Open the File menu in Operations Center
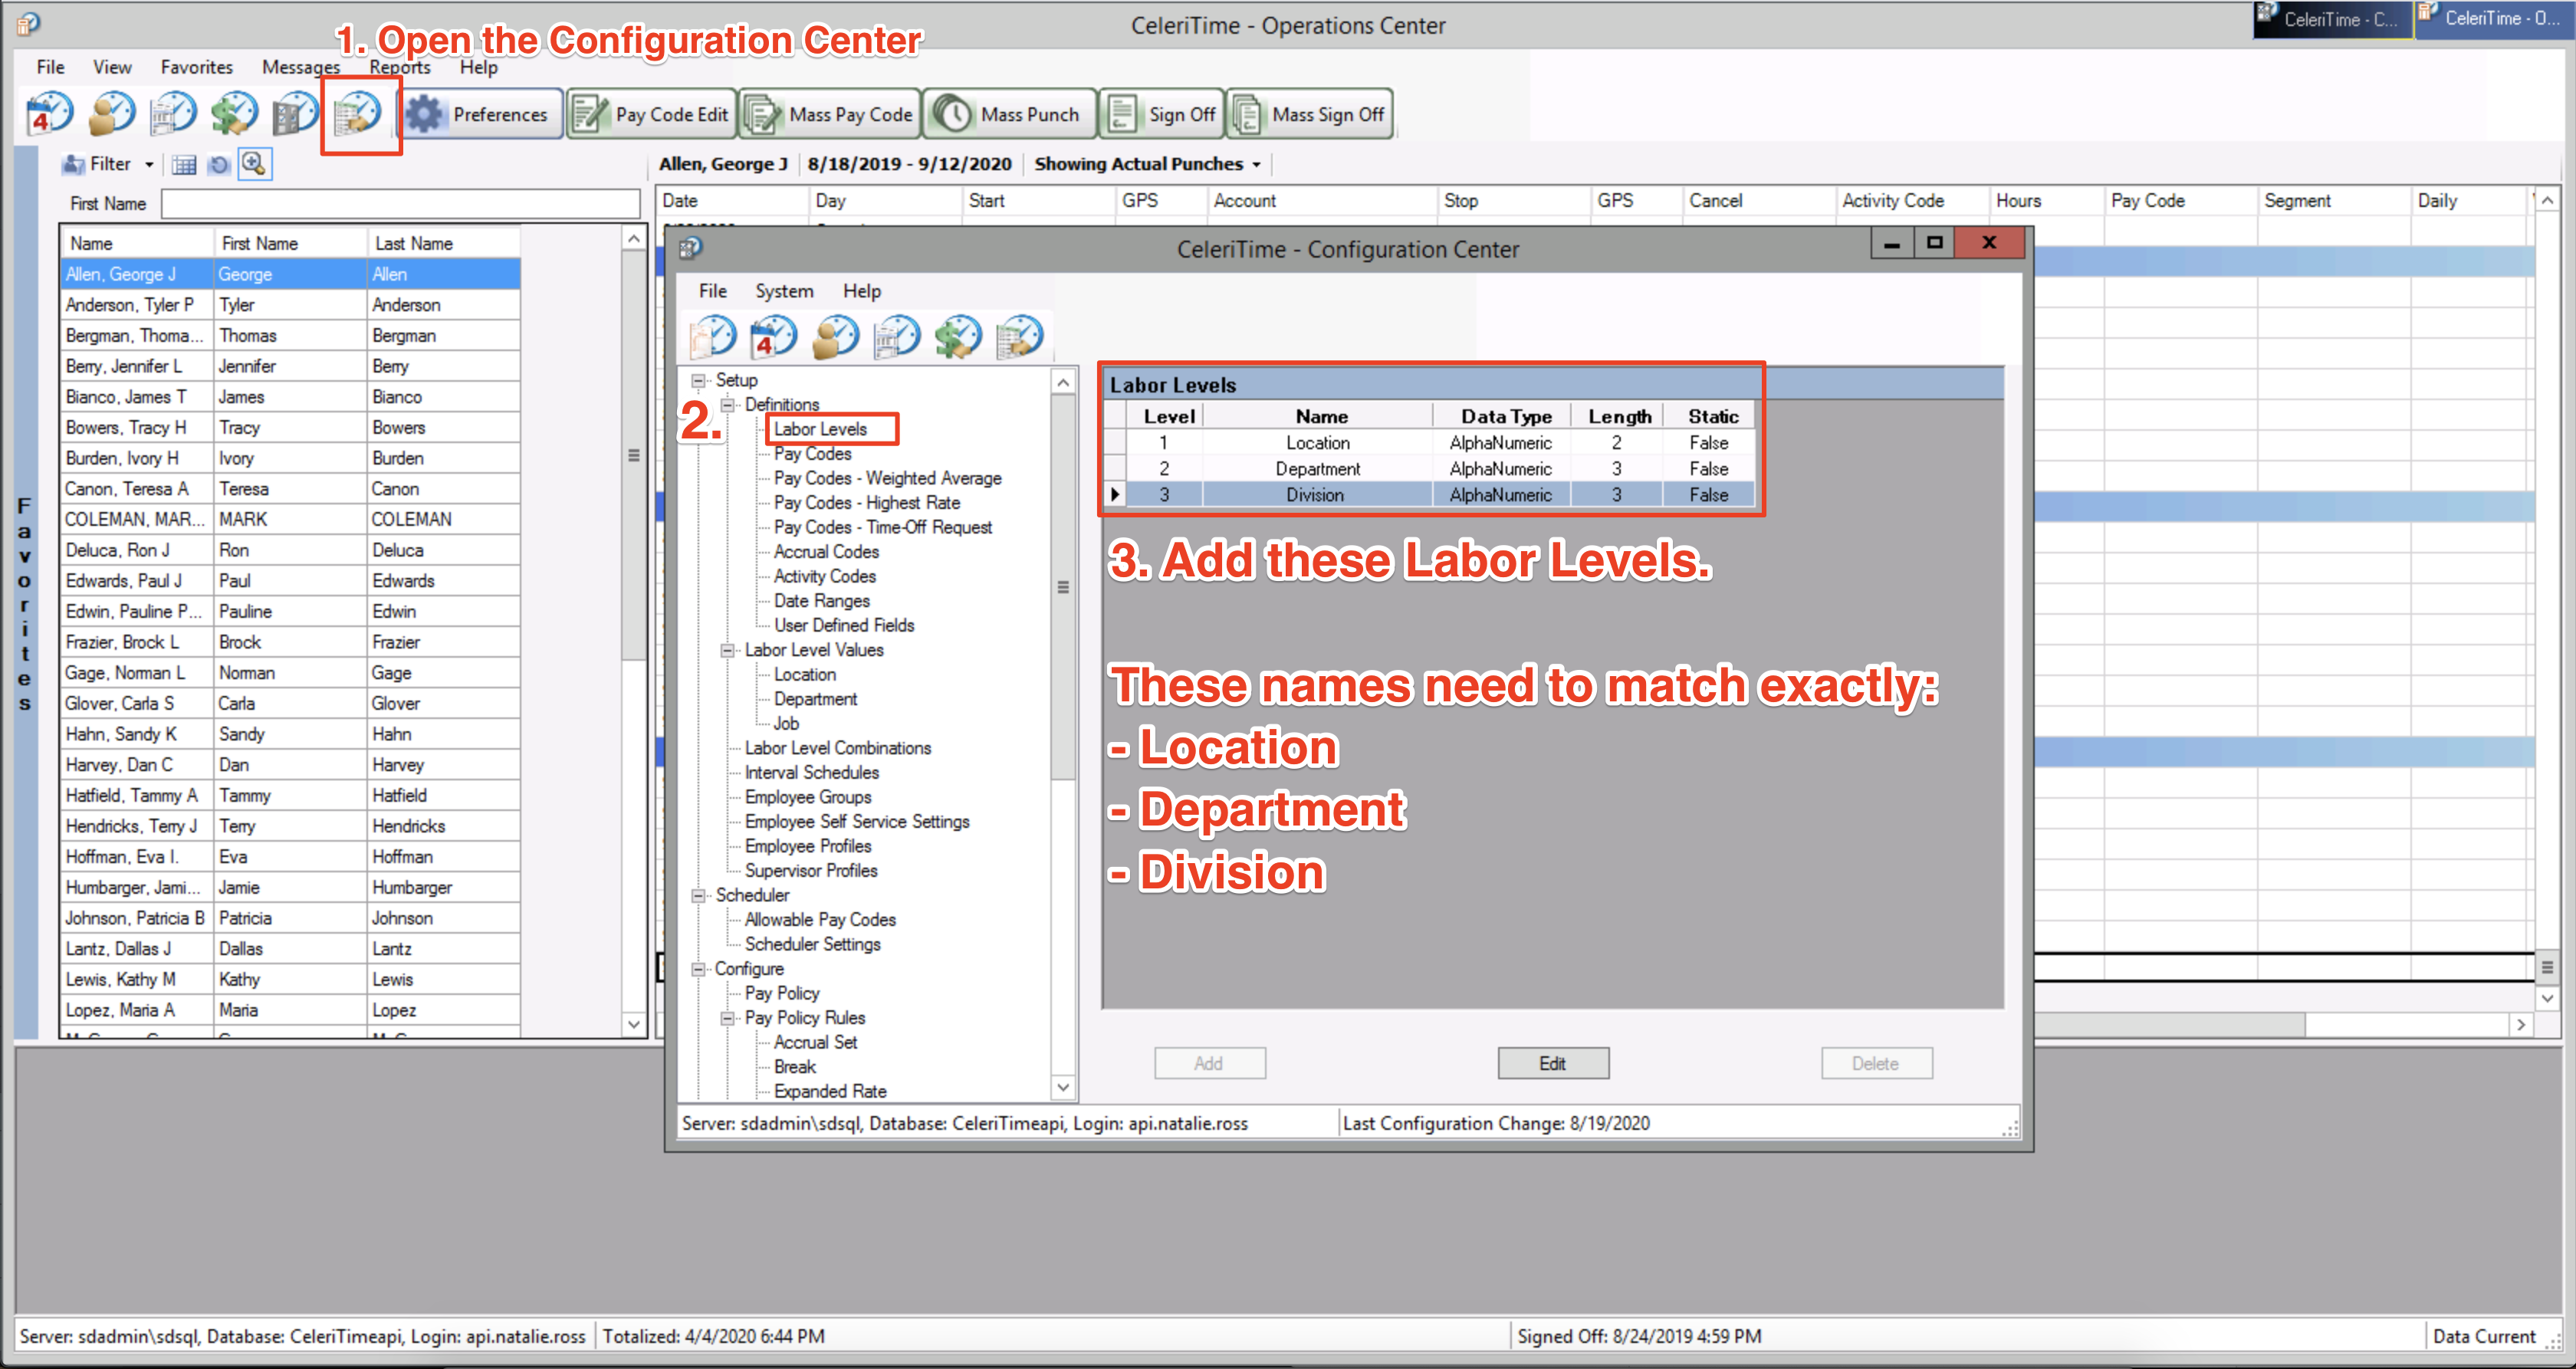 (x=50, y=67)
